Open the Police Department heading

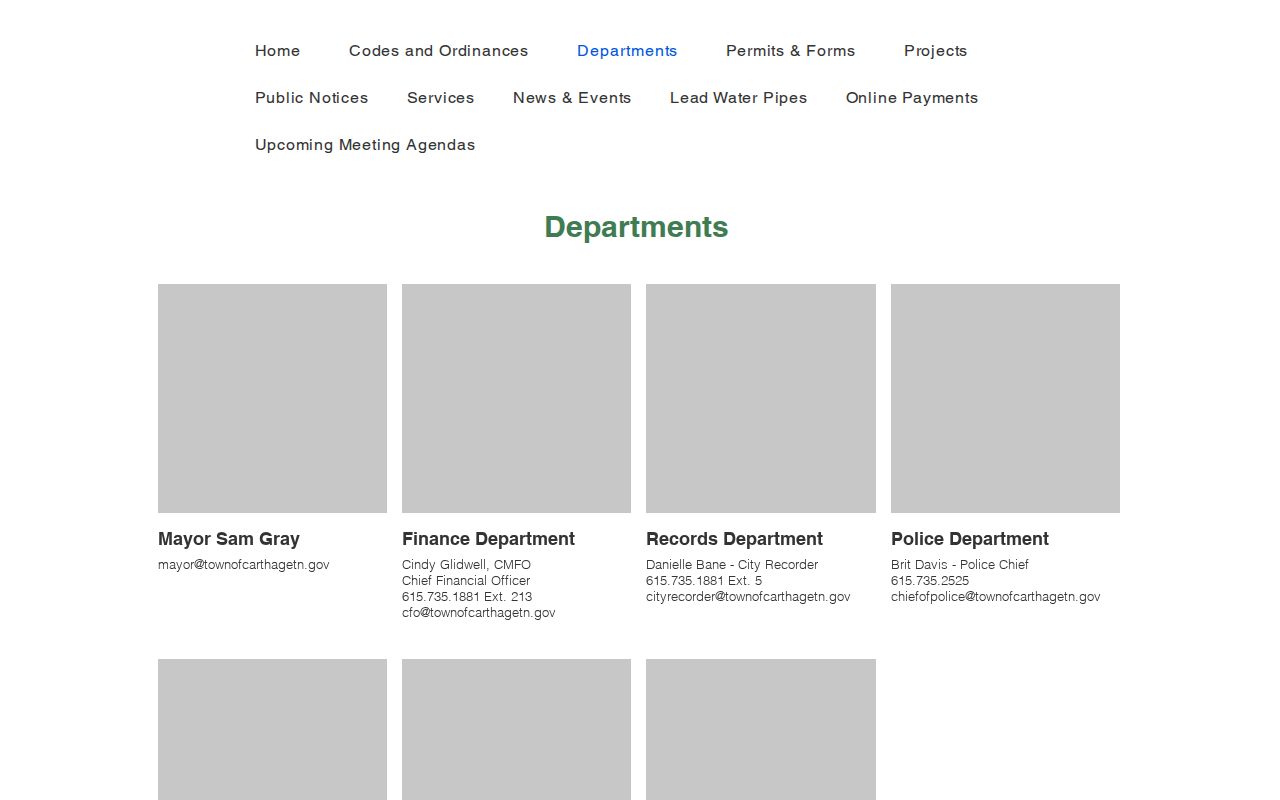[970, 539]
